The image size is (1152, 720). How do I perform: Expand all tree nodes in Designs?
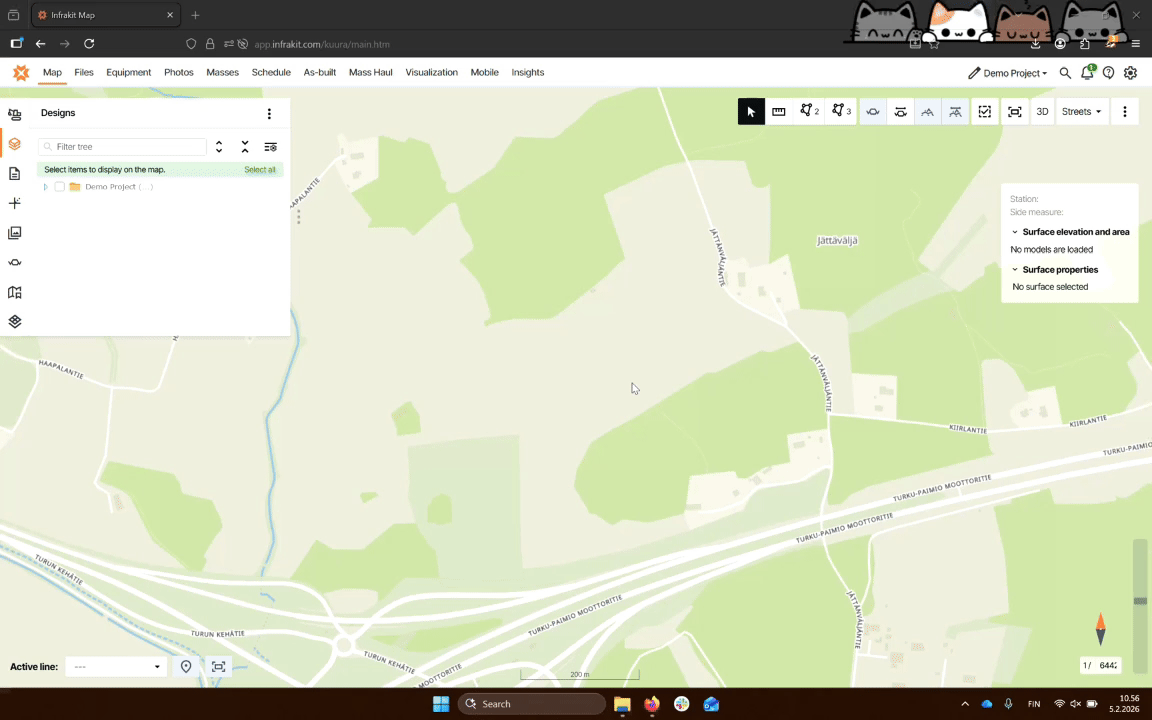click(x=219, y=147)
